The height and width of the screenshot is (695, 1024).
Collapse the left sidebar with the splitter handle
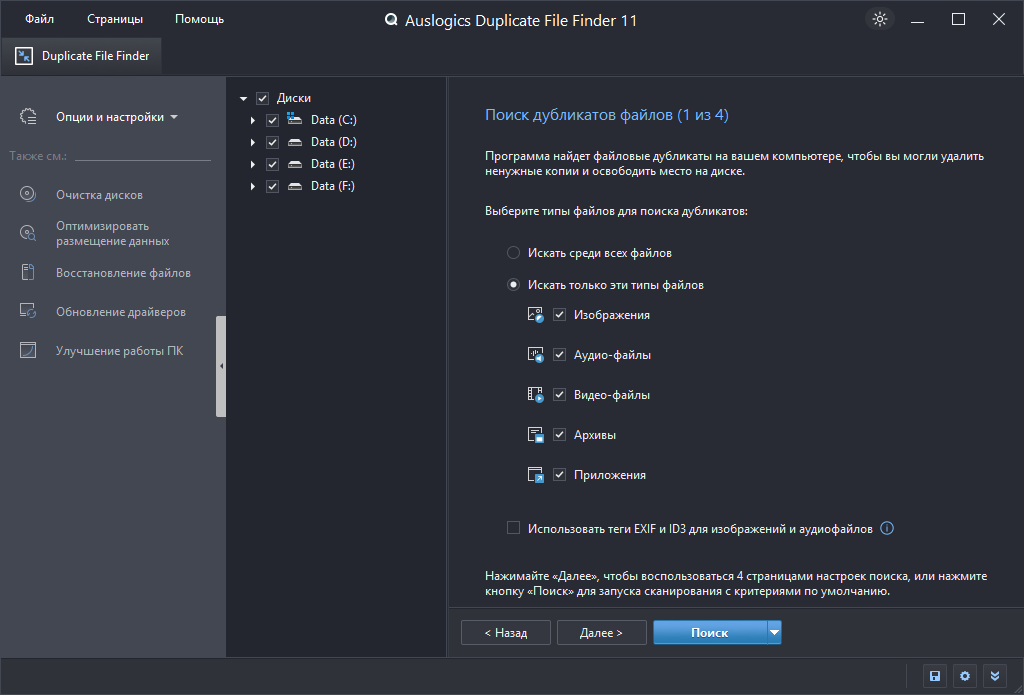[x=221, y=366]
